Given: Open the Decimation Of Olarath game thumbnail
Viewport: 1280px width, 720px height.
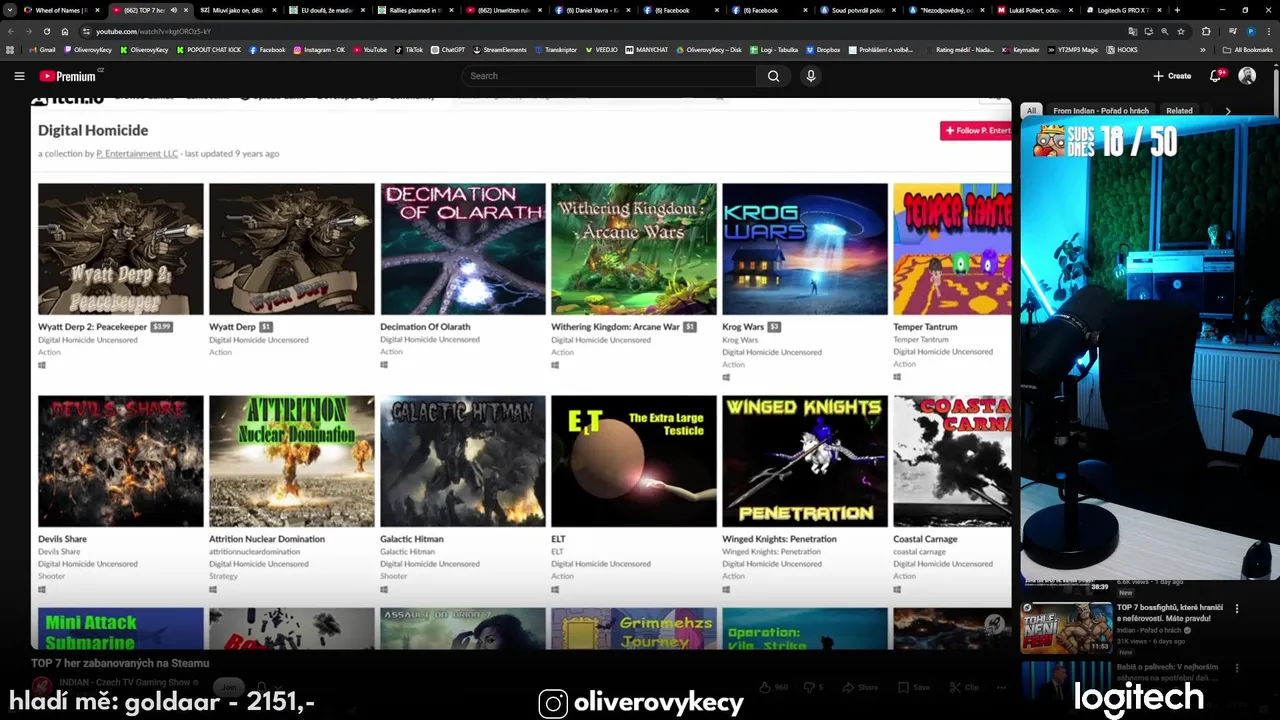Looking at the screenshot, I should pyautogui.click(x=463, y=249).
